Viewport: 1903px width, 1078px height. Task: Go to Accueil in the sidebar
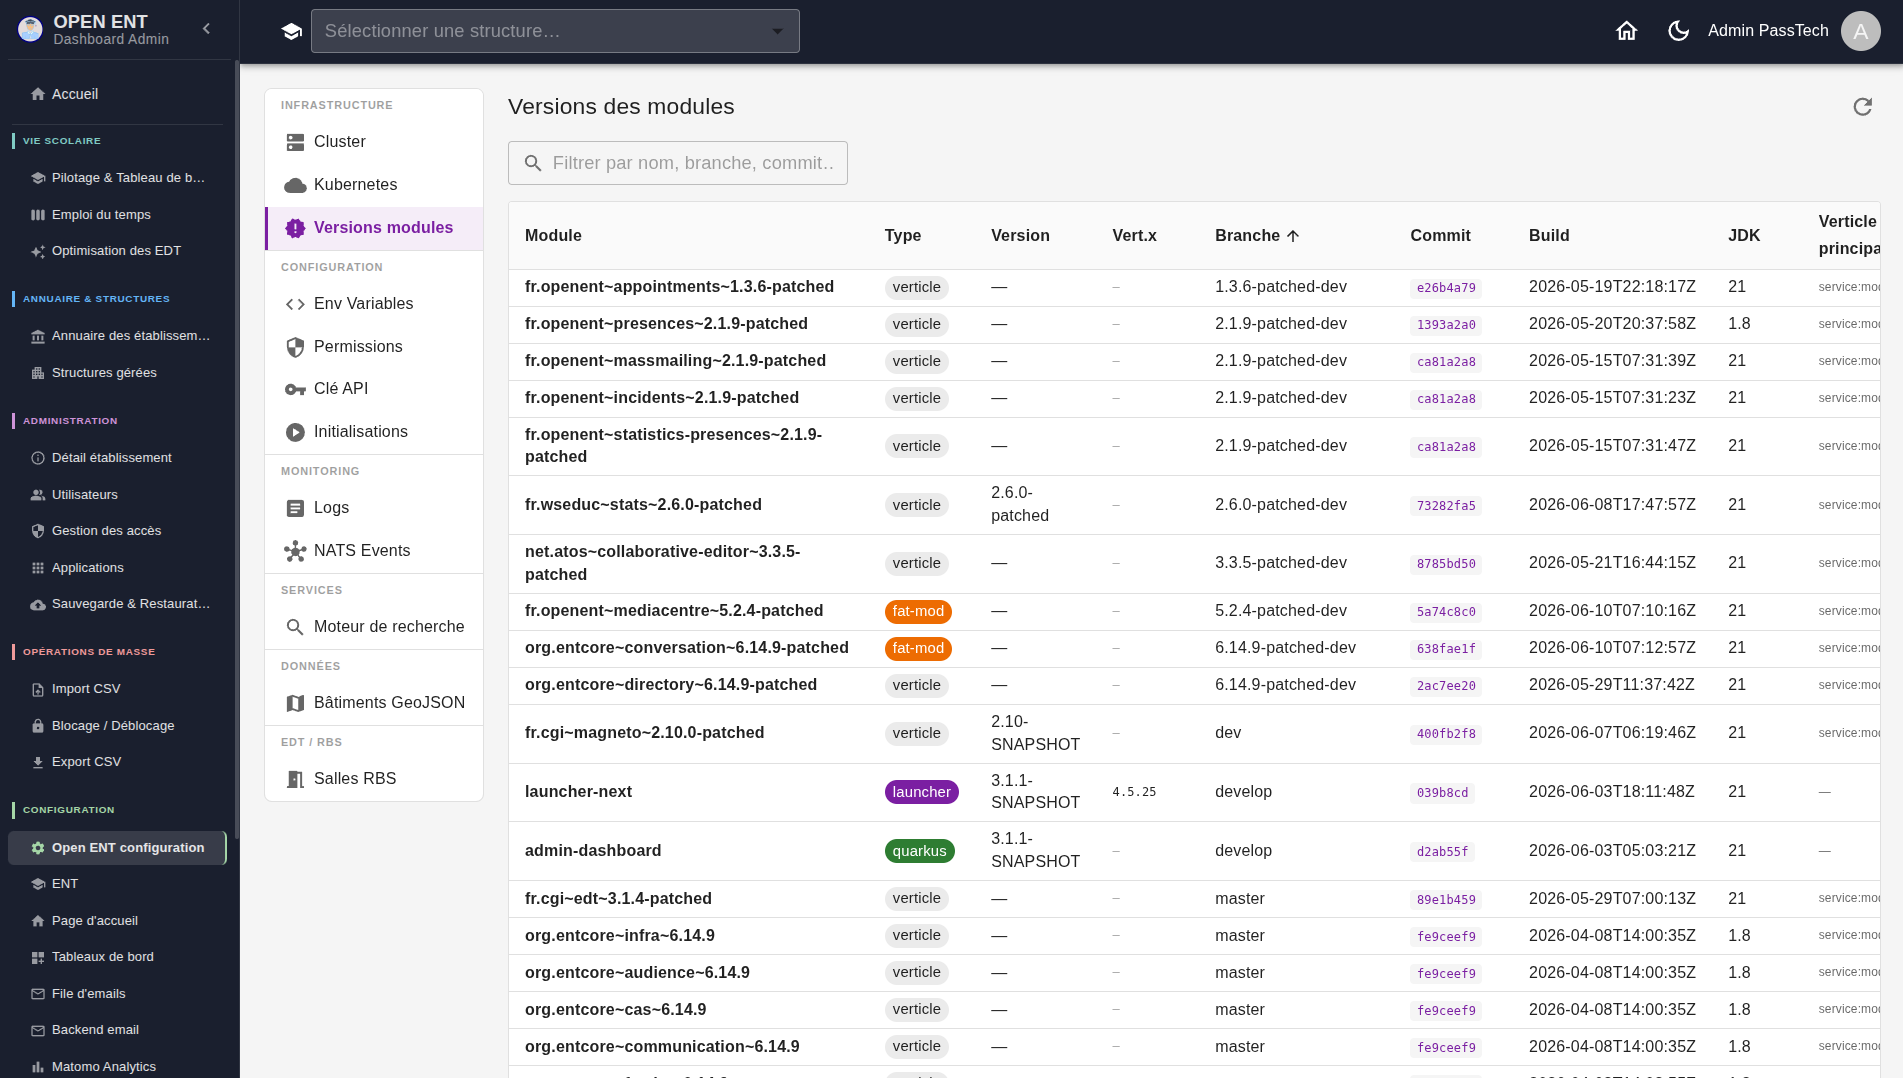118,94
